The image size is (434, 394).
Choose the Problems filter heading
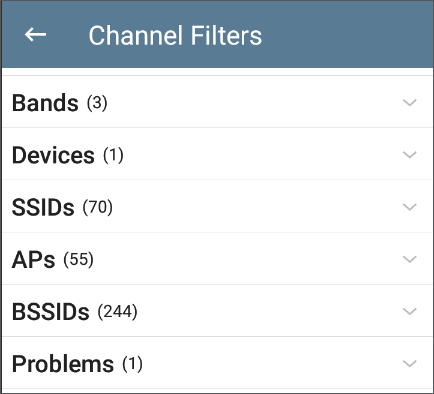(x=63, y=364)
